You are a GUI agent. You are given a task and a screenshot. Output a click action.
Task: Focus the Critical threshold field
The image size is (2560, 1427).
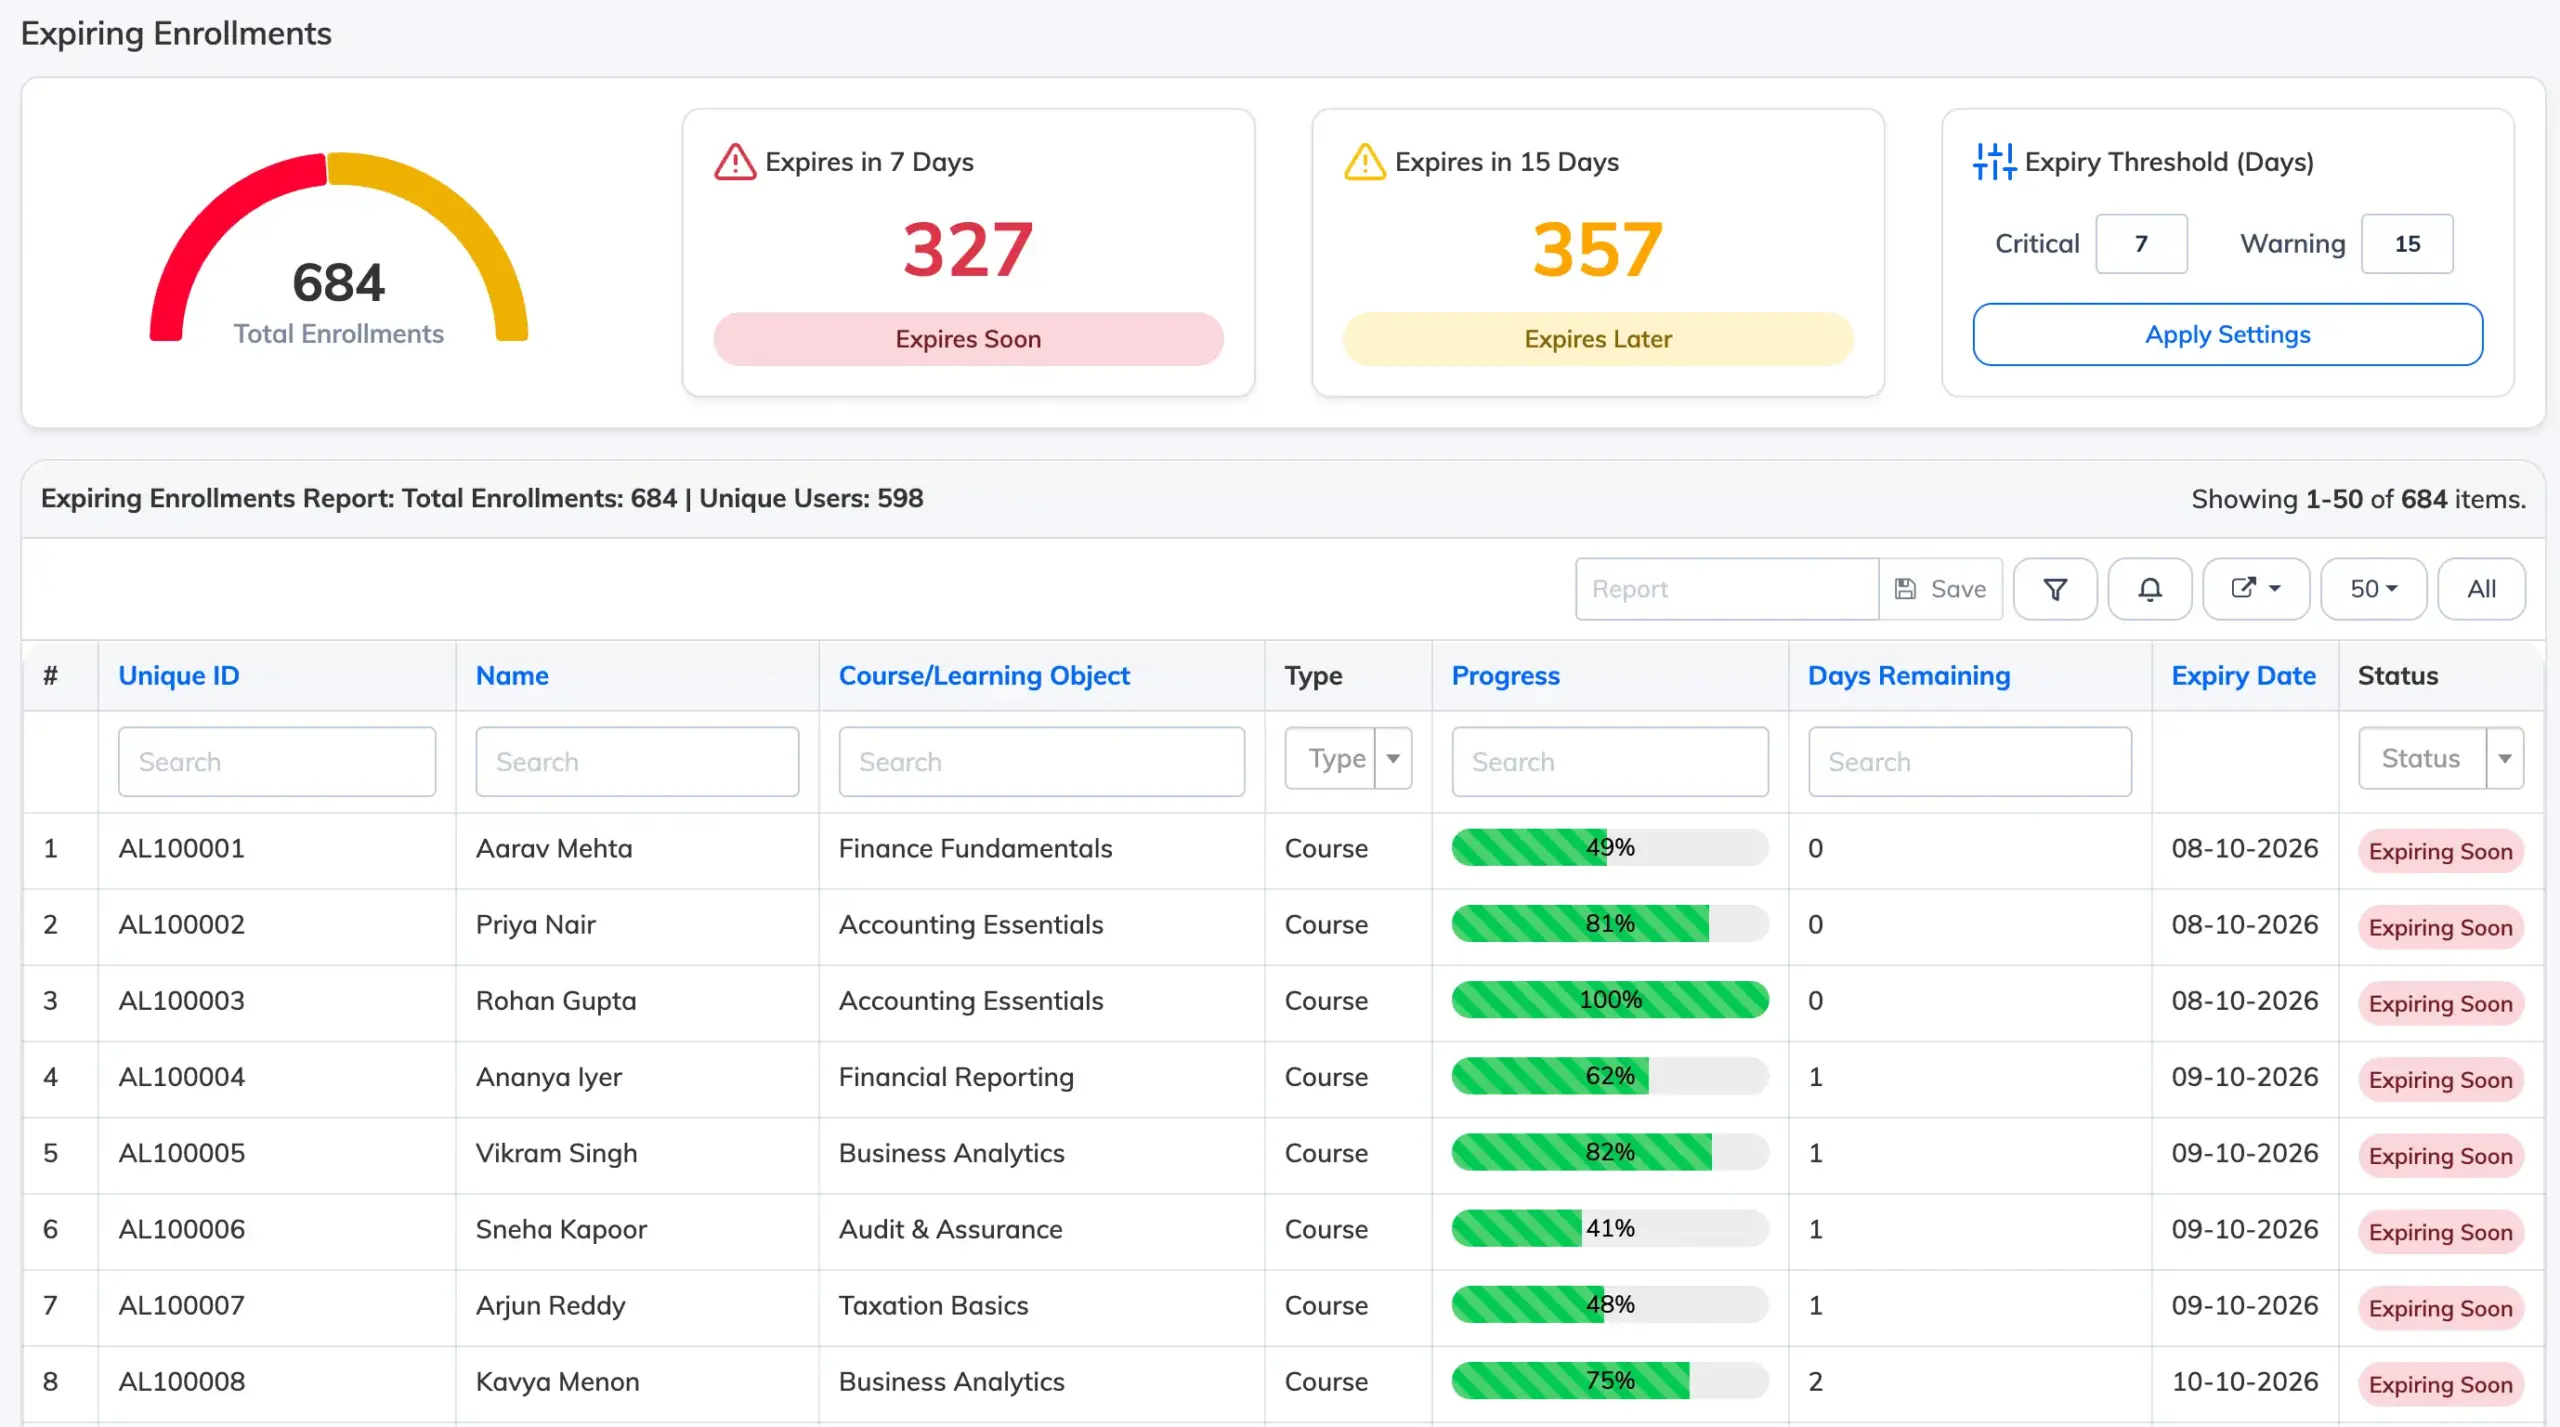tap(2141, 244)
